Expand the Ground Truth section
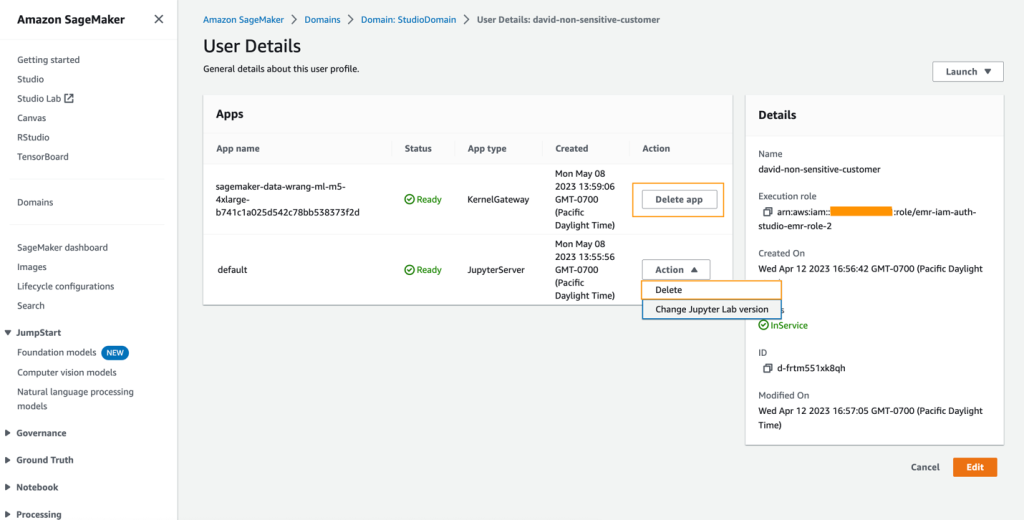Screen dimensions: 1024x520 [8, 460]
